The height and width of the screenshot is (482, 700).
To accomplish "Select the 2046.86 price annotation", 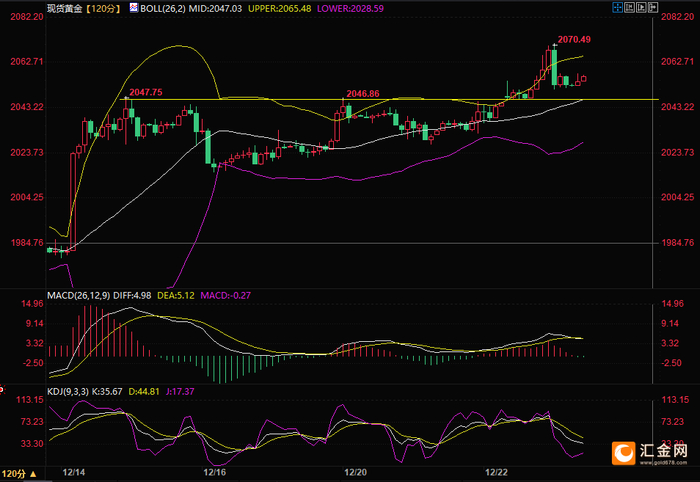I will (363, 94).
